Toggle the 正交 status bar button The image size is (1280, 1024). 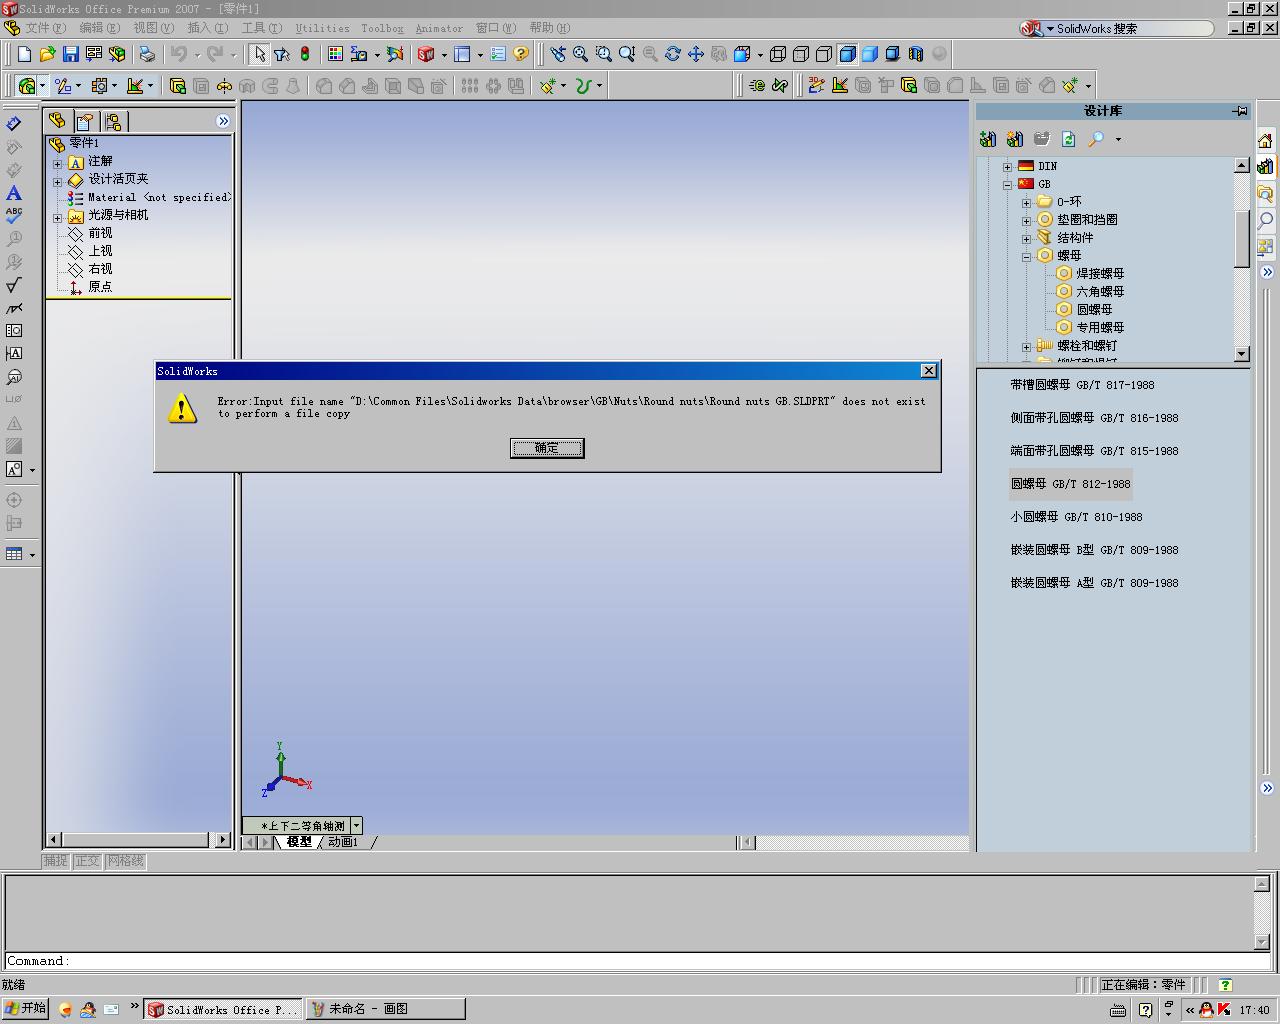[x=88, y=861]
